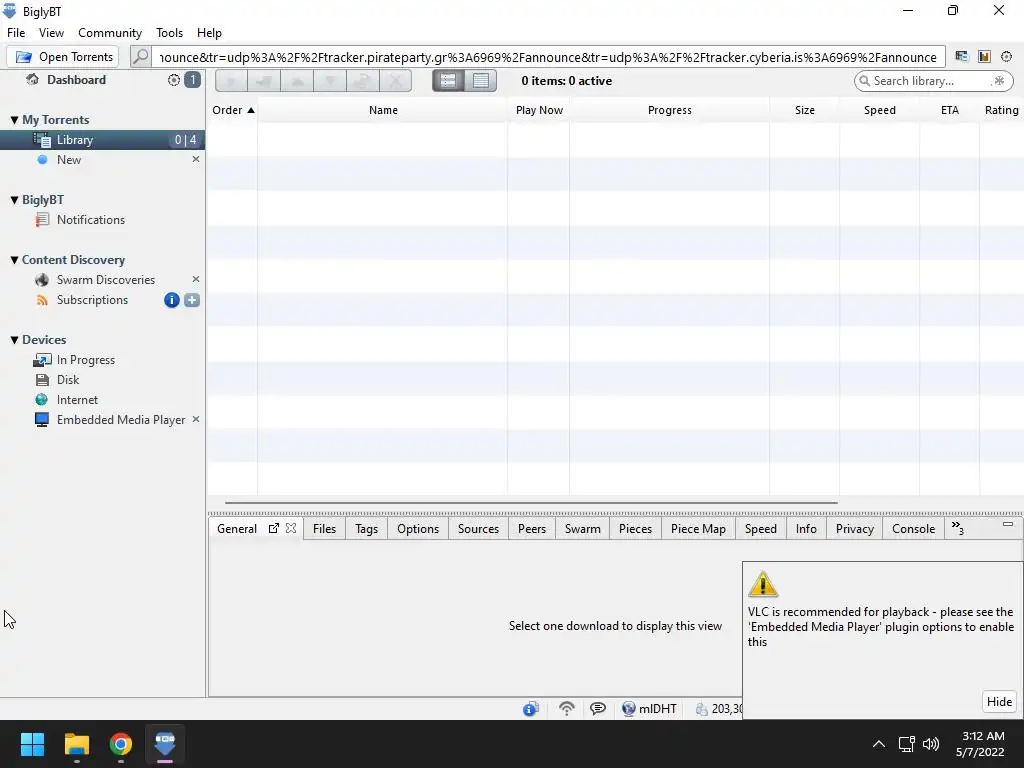Close the Swarm Discoveries sidebar entry
Screen dimensions: 1024x768
click(x=195, y=279)
